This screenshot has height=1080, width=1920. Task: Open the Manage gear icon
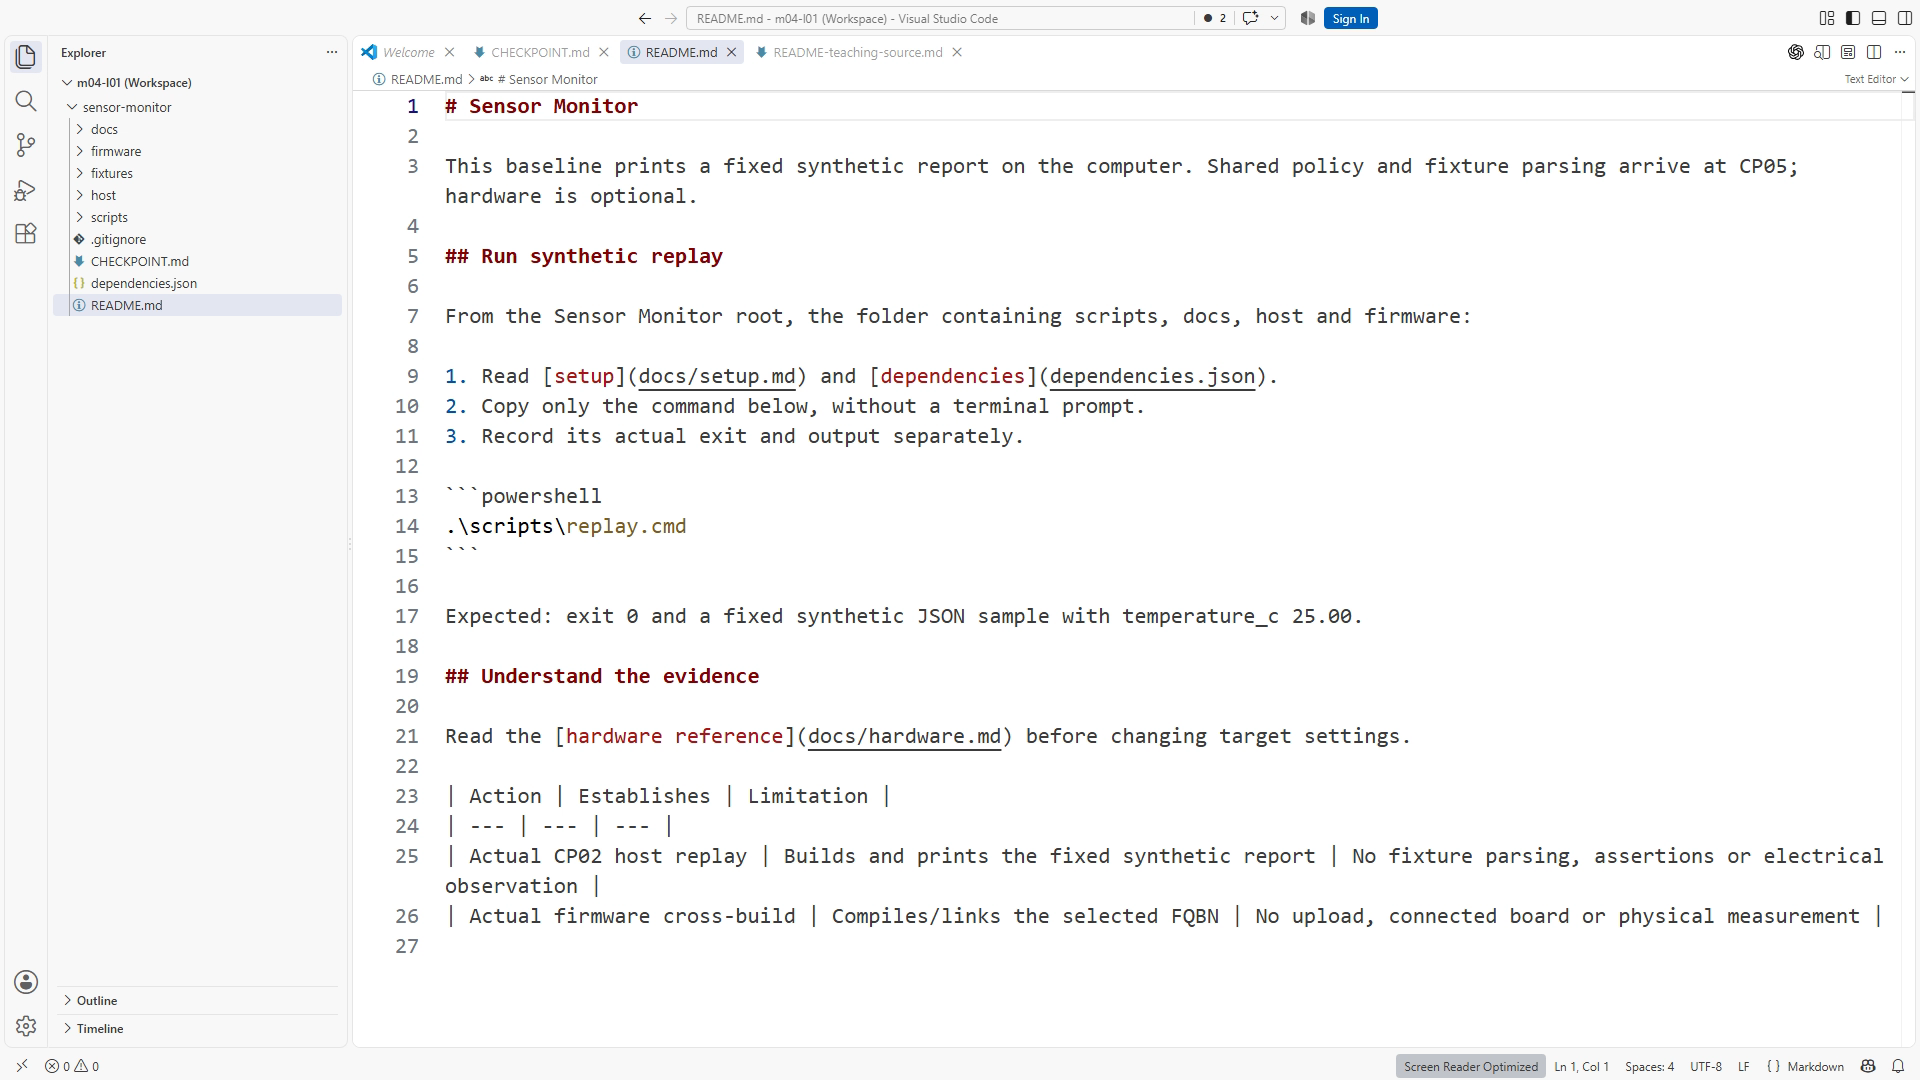pyautogui.click(x=26, y=1026)
